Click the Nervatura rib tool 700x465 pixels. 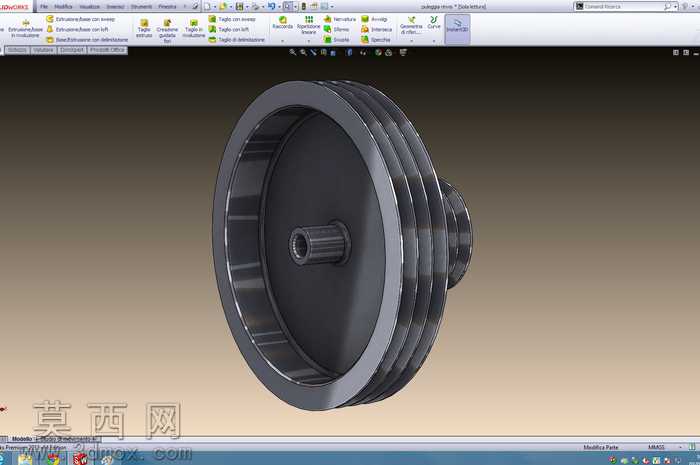coord(340,19)
